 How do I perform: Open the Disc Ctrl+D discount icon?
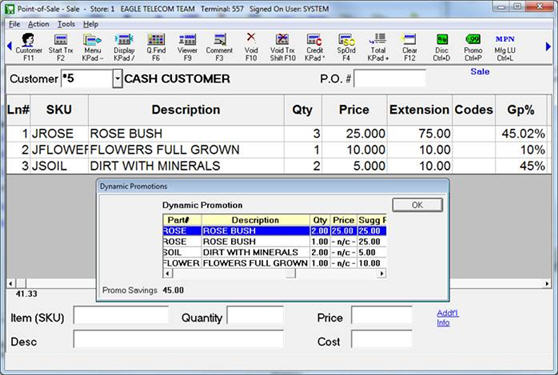point(441,47)
